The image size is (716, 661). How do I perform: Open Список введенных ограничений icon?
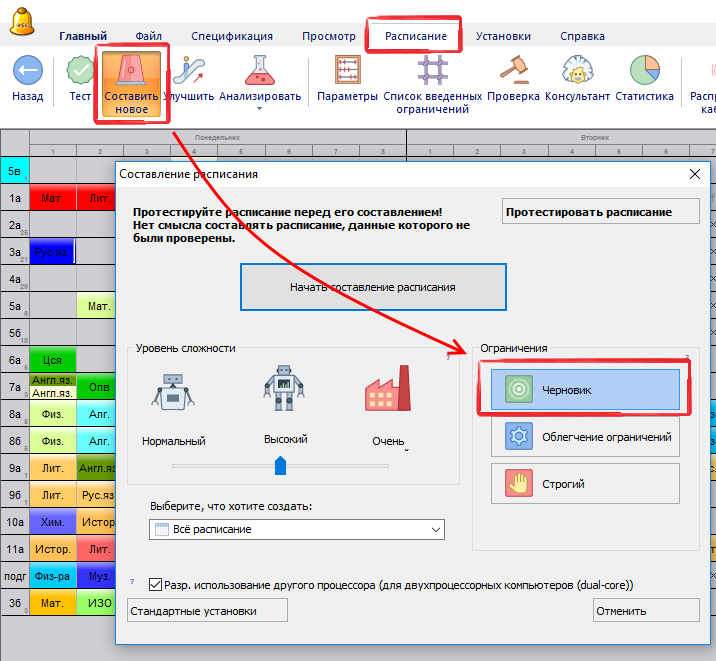pyautogui.click(x=433, y=71)
